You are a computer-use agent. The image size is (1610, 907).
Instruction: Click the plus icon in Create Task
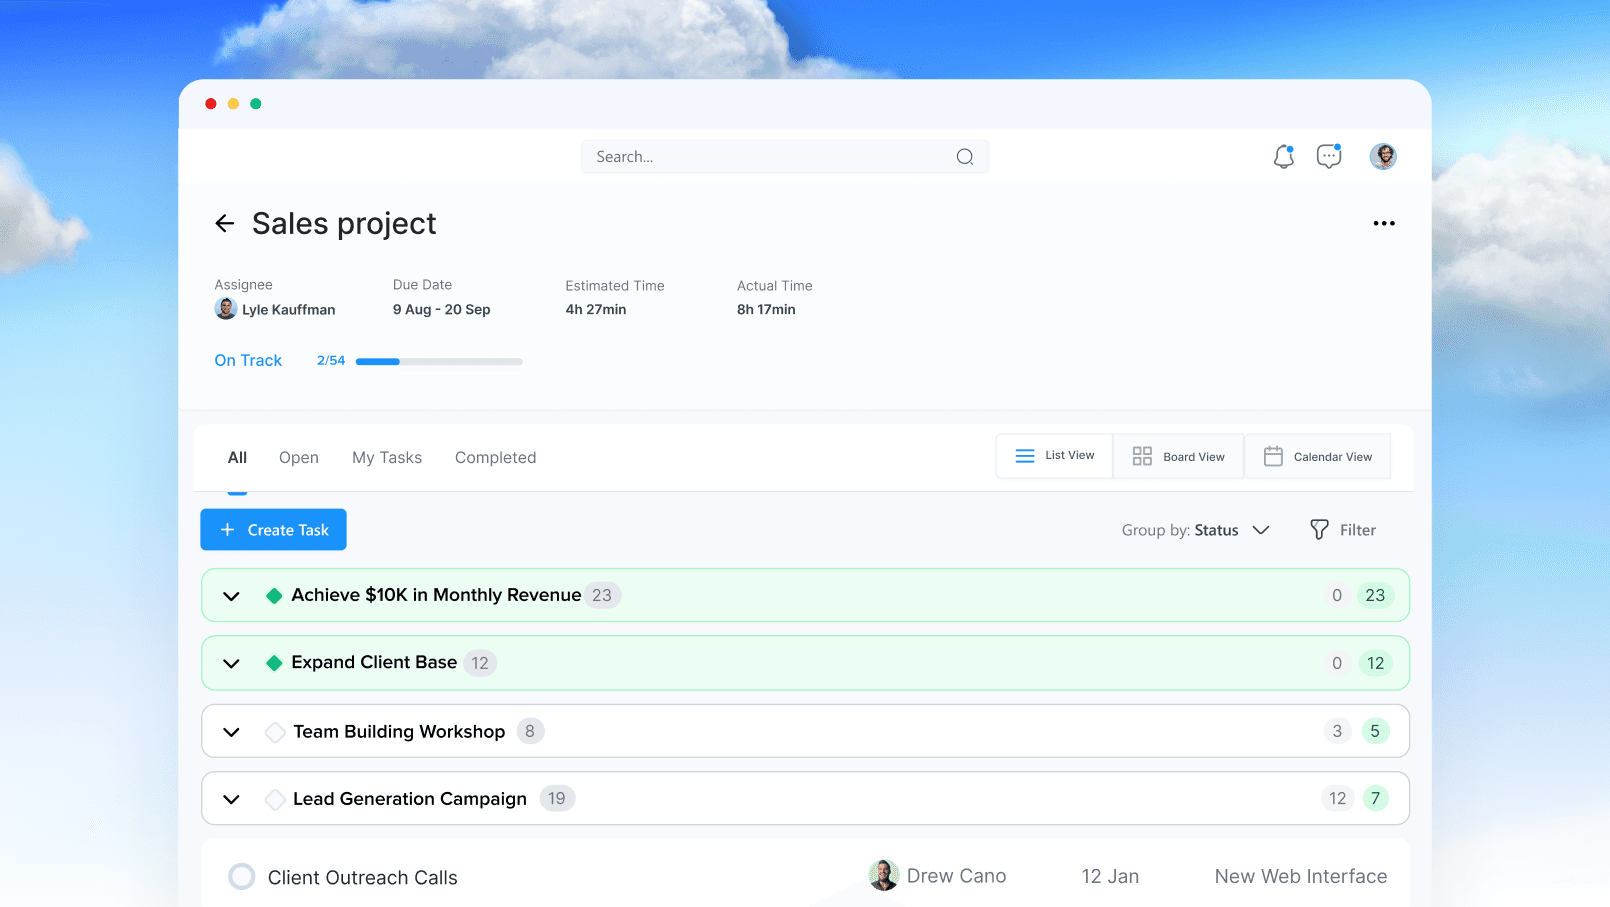tap(227, 530)
